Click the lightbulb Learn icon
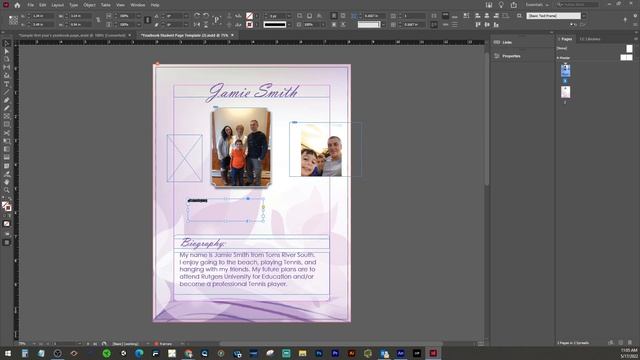 (x=501, y=5)
